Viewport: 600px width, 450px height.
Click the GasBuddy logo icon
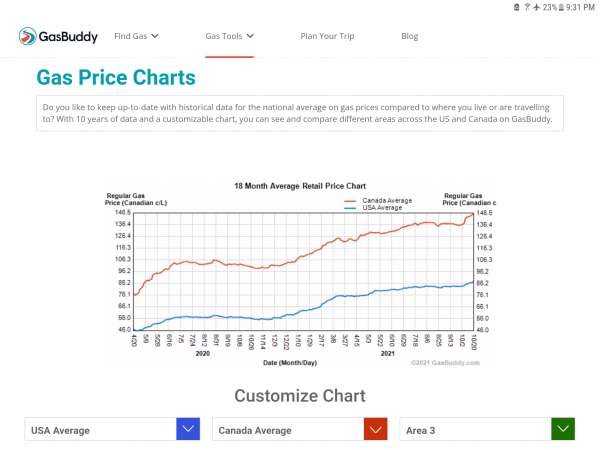tap(29, 37)
